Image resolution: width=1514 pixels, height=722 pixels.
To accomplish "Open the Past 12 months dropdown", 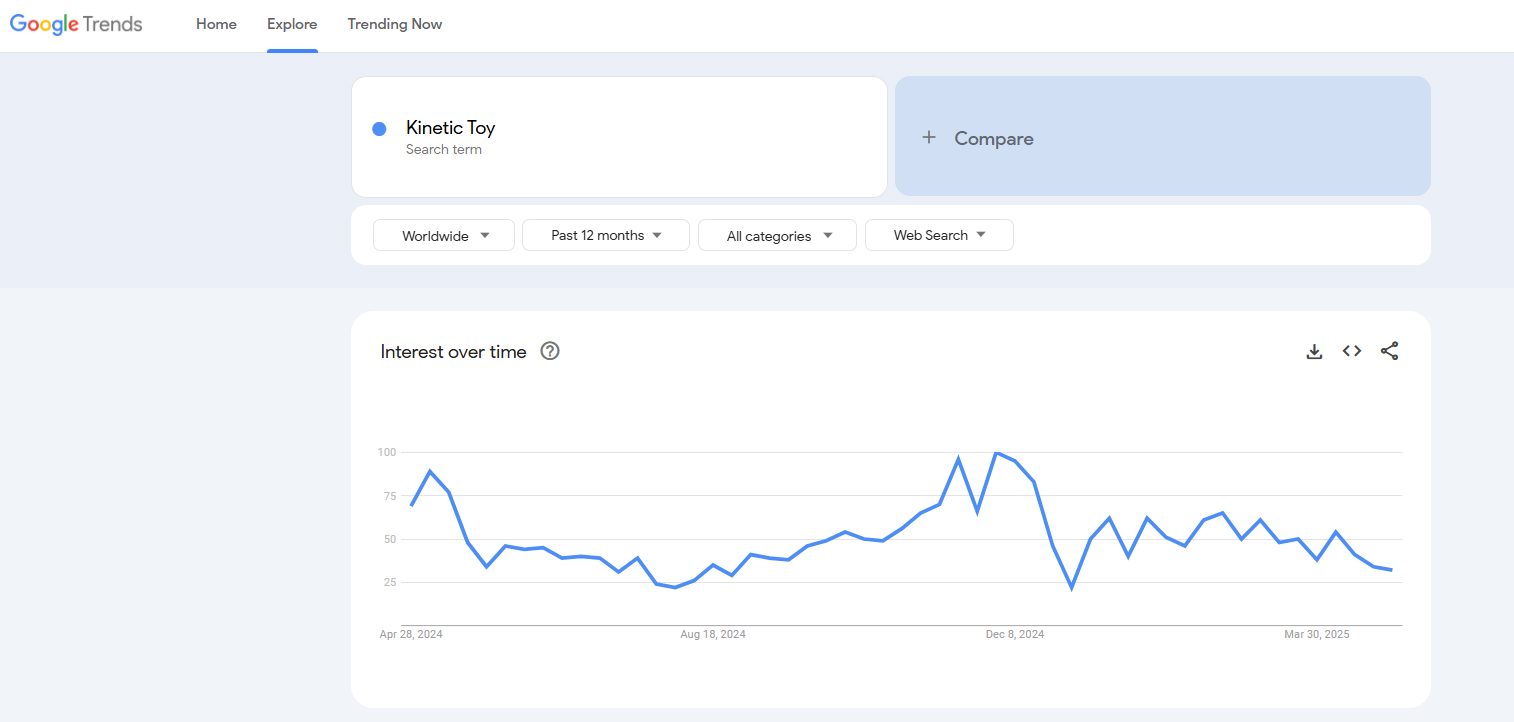I will pyautogui.click(x=606, y=236).
